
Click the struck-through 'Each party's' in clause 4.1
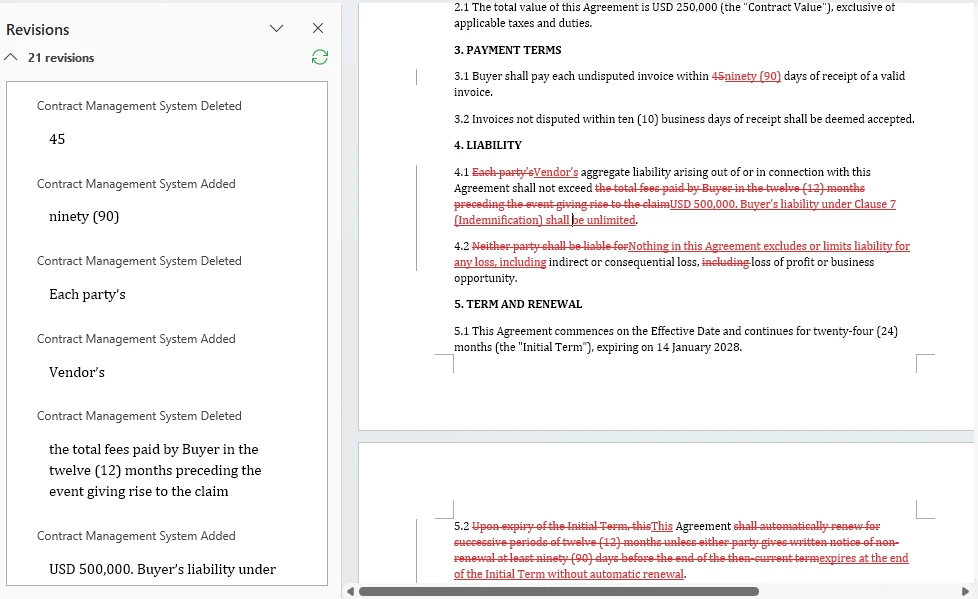tap(503, 172)
